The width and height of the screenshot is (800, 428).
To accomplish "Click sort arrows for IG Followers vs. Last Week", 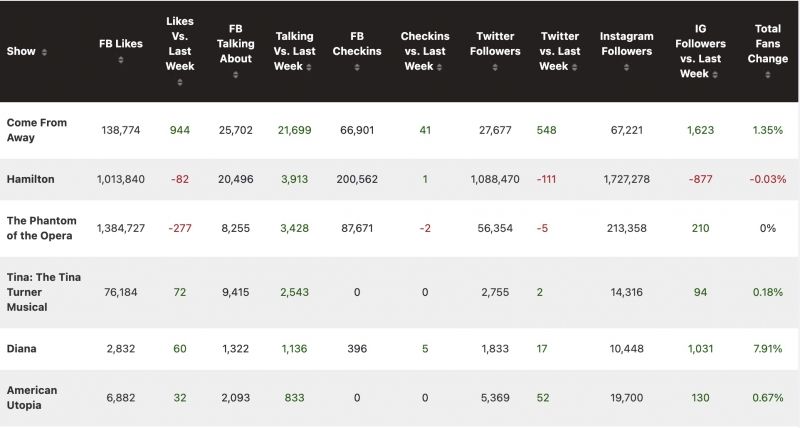I will 716,74.
